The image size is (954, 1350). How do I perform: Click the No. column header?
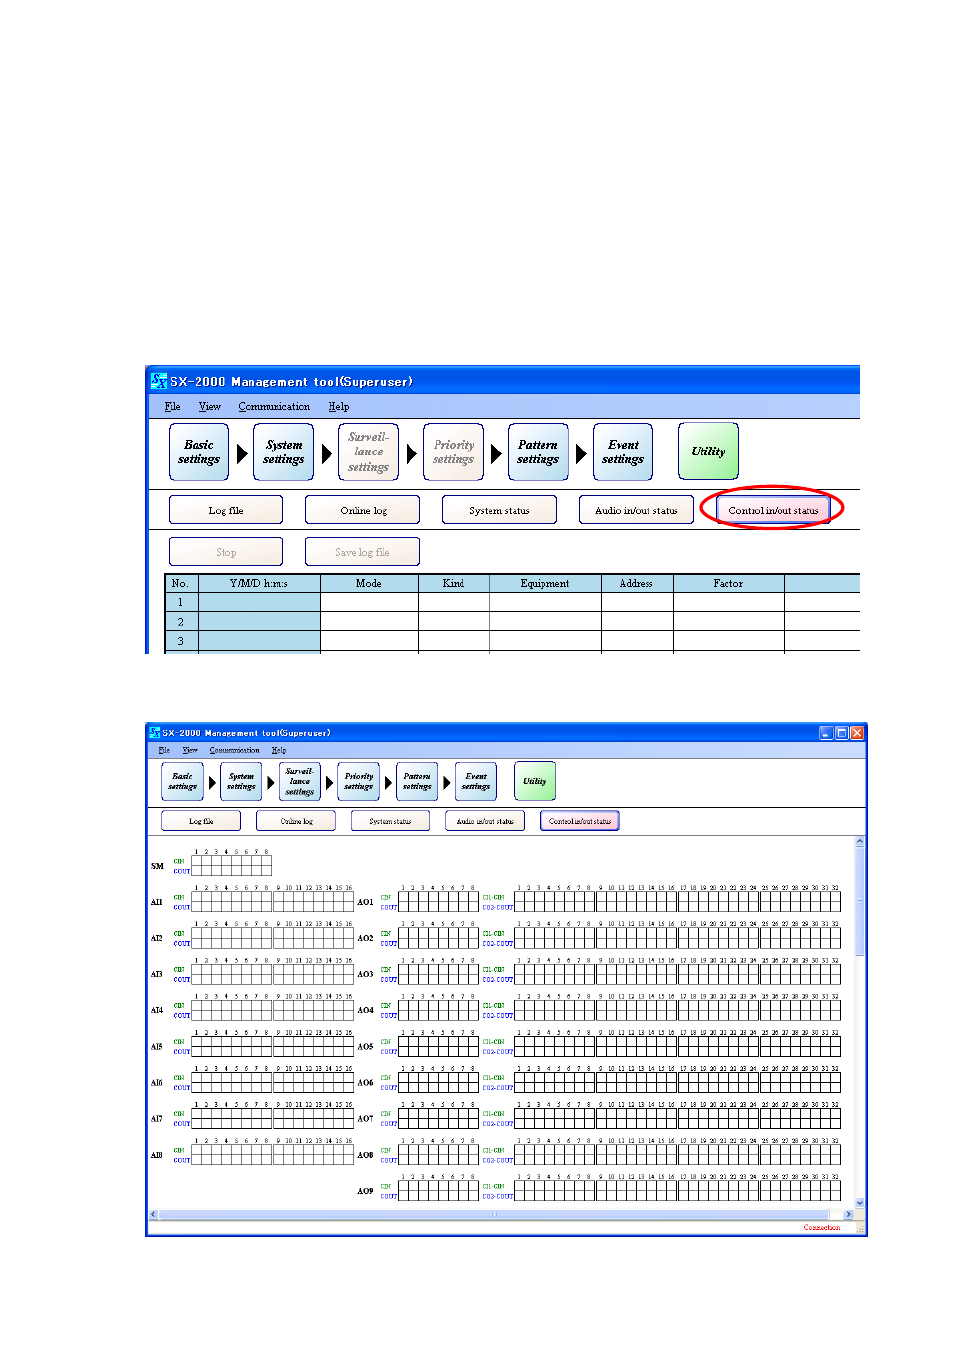pos(181,584)
